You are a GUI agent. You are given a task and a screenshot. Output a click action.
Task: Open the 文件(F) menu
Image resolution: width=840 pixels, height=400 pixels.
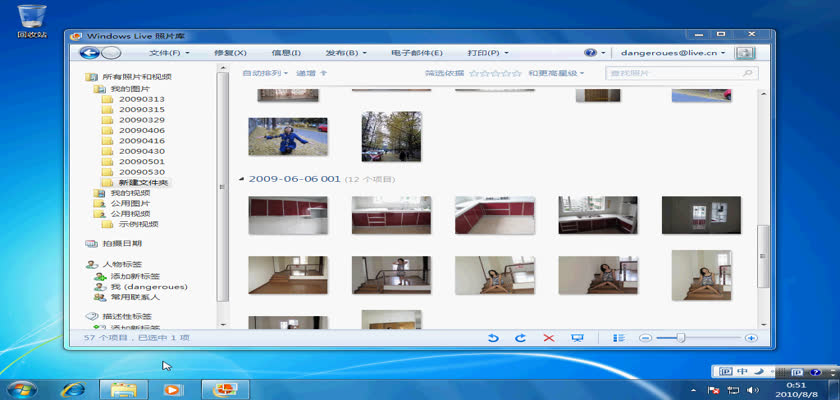(169, 52)
